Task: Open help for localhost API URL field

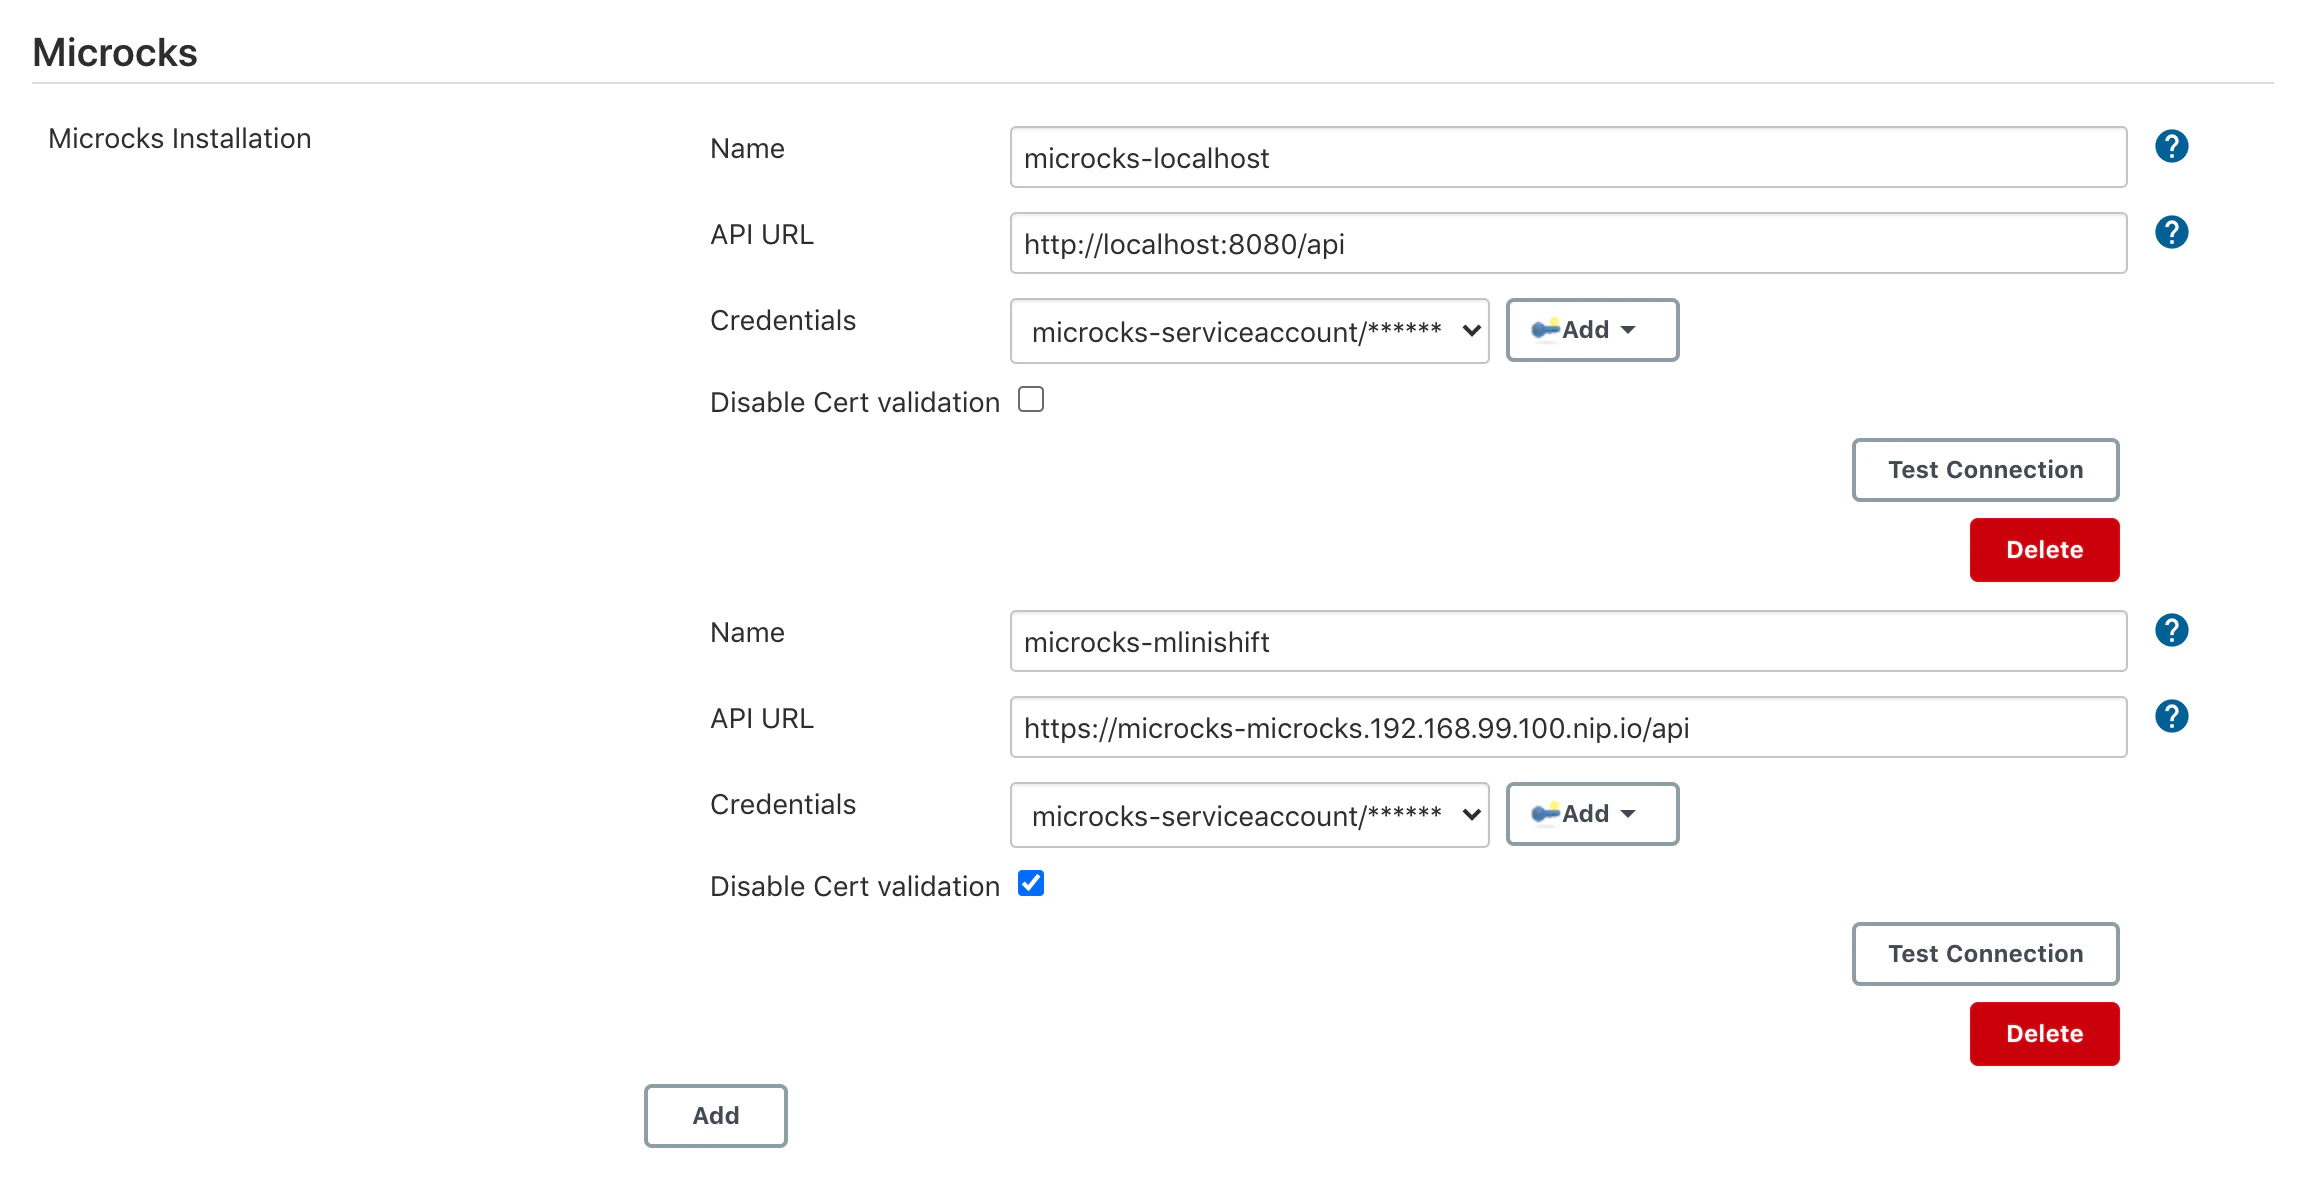Action: [2171, 233]
